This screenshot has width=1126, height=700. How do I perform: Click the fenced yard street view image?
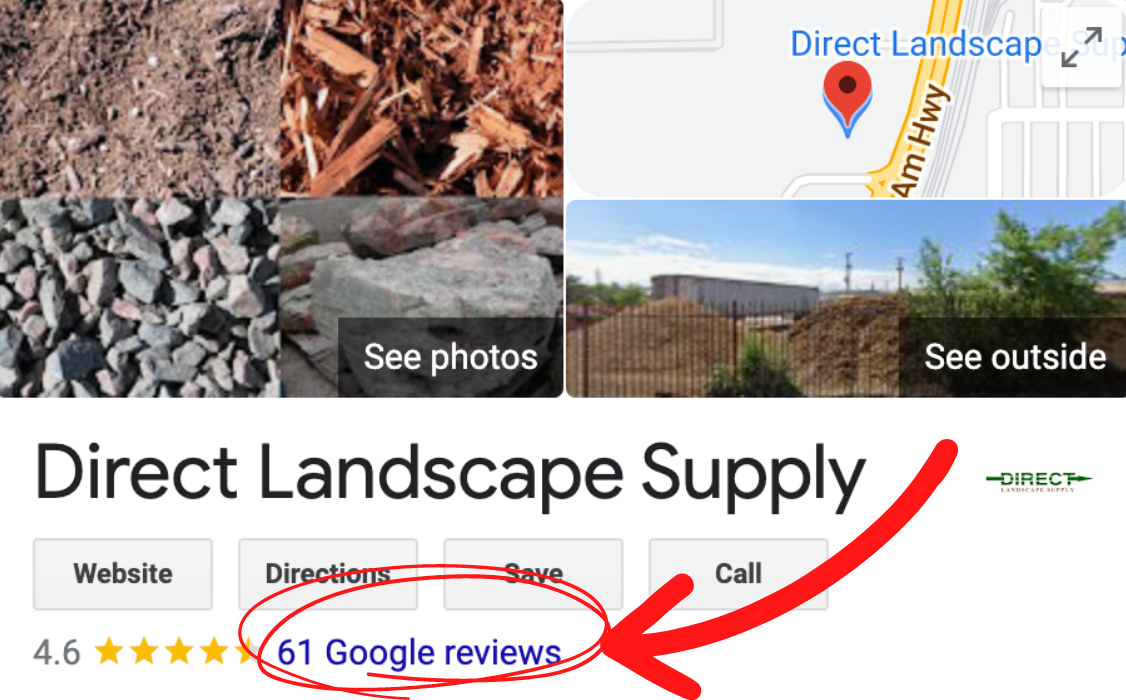[x=732, y=298]
